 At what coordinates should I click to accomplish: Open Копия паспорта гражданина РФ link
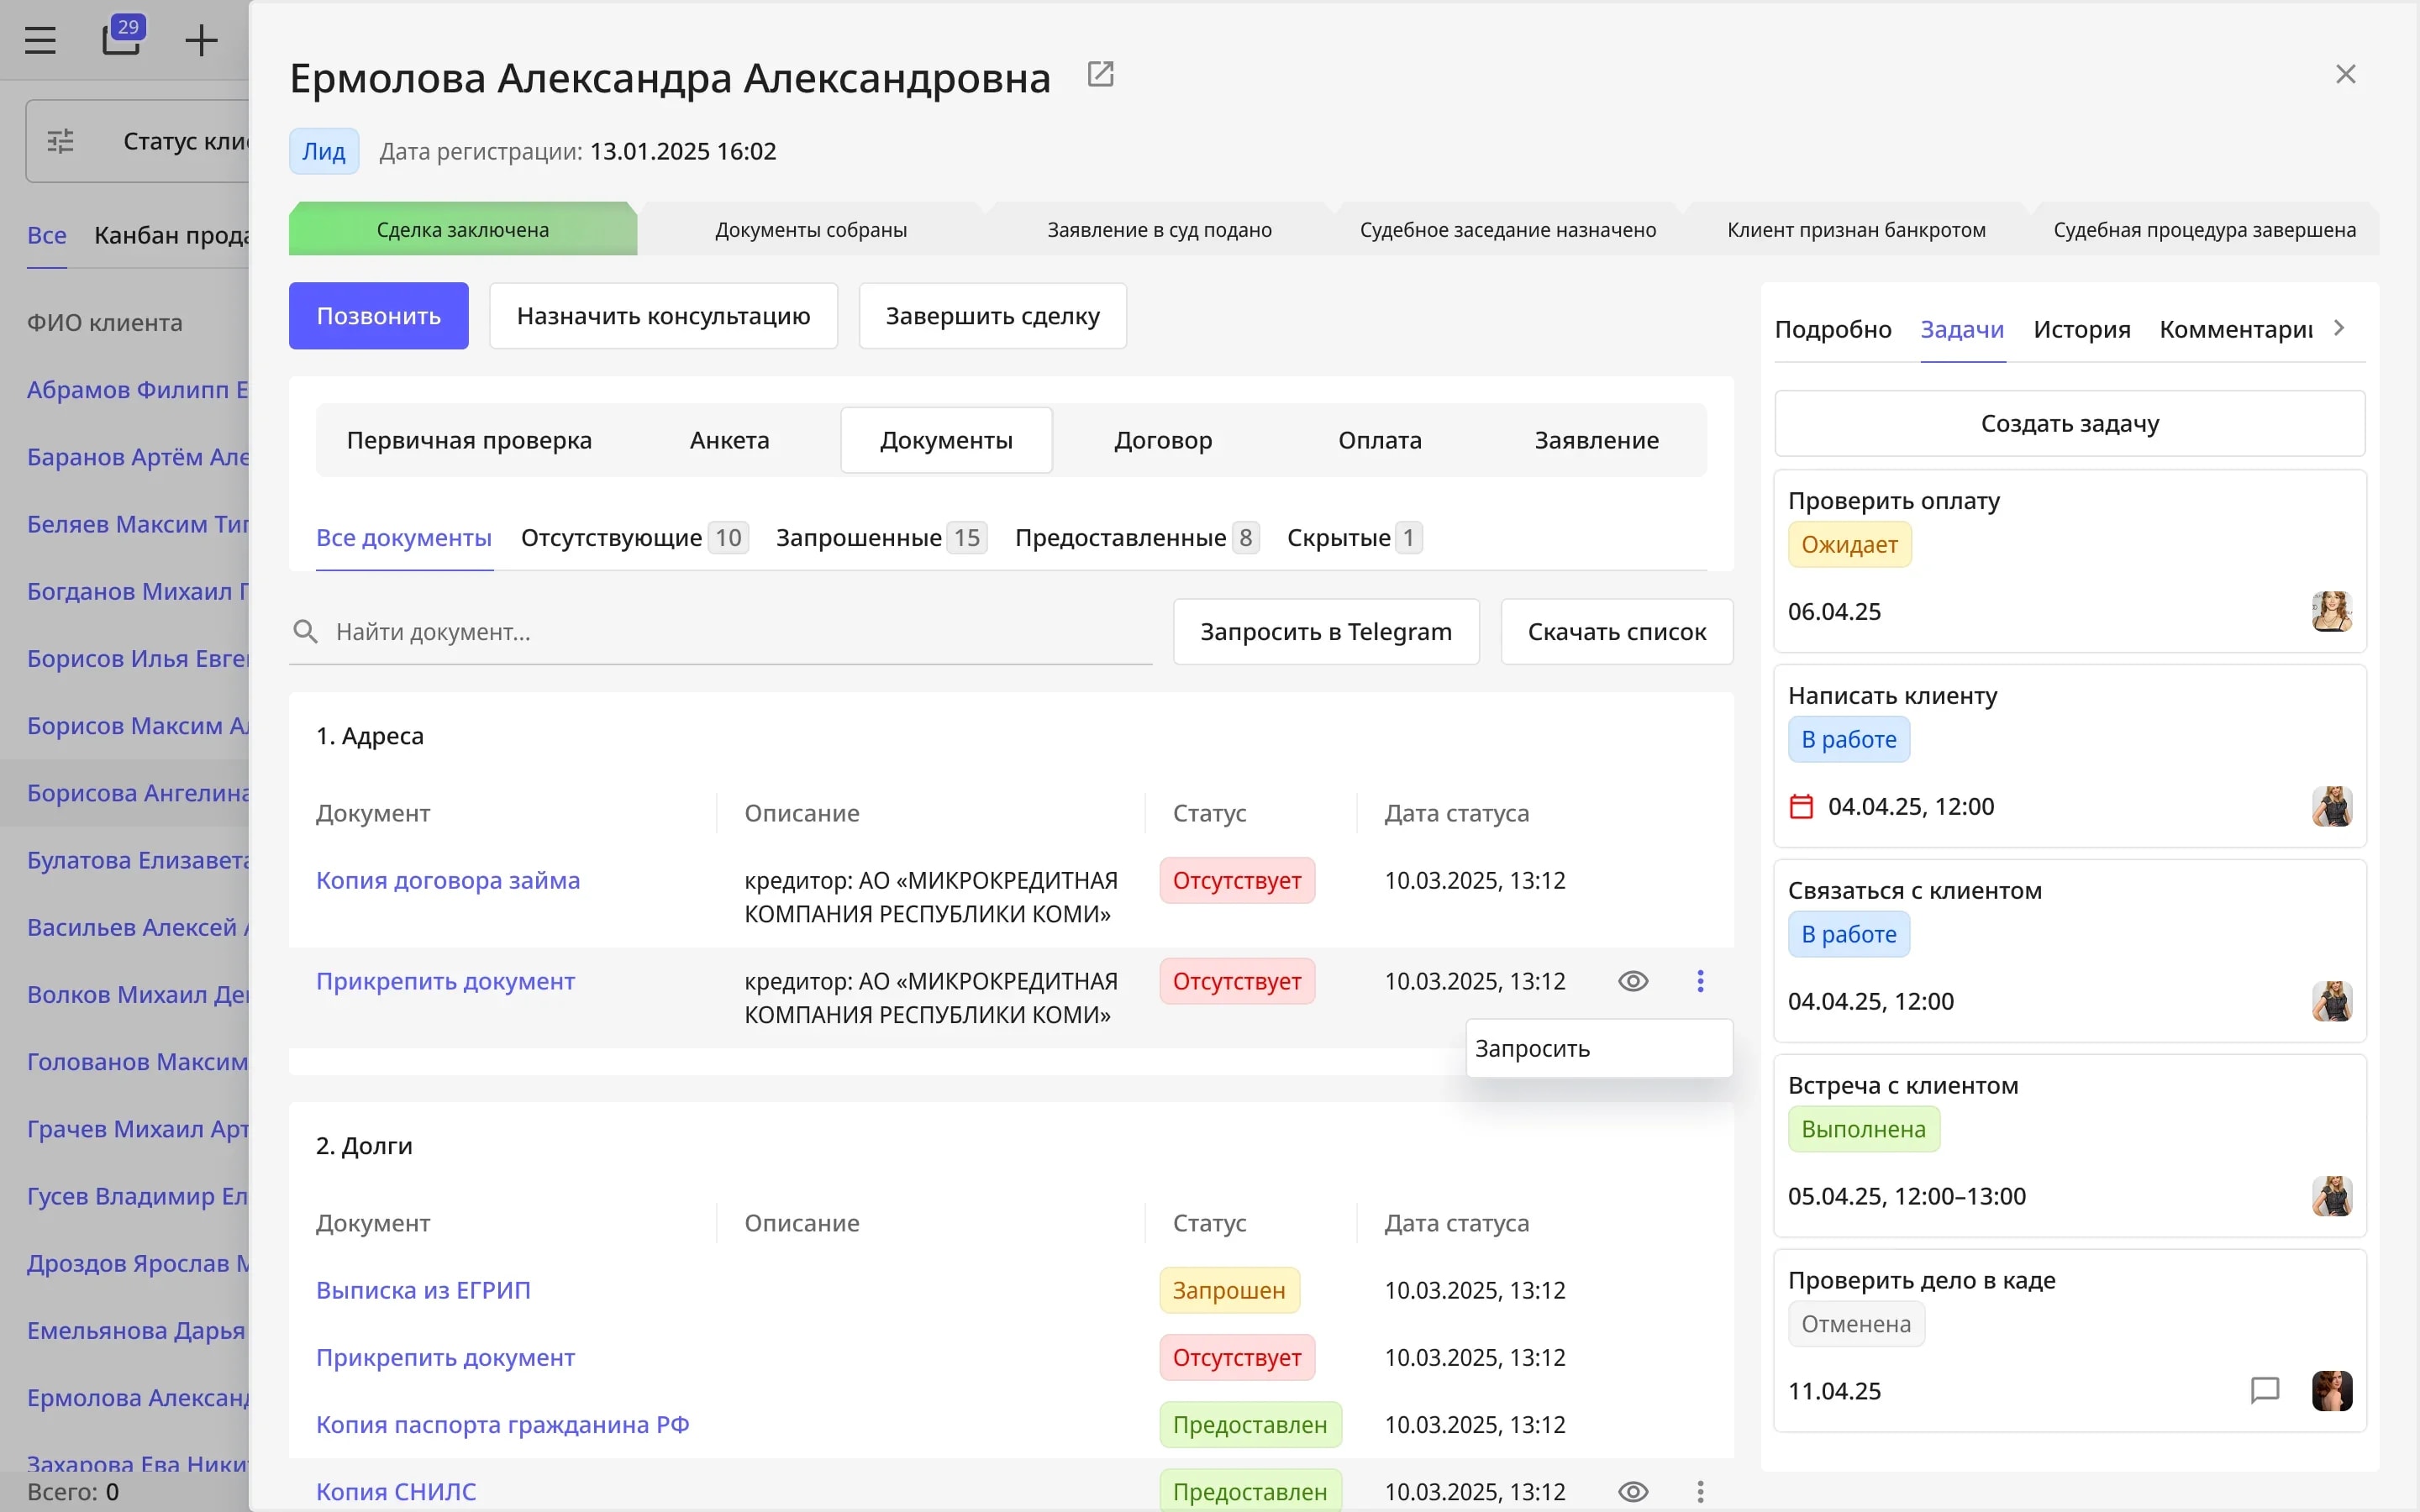click(503, 1425)
